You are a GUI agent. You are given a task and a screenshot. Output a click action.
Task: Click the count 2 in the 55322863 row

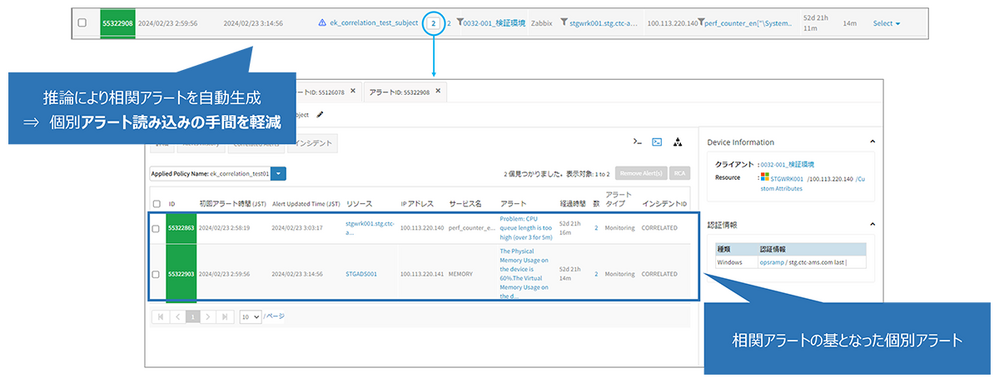596,228
